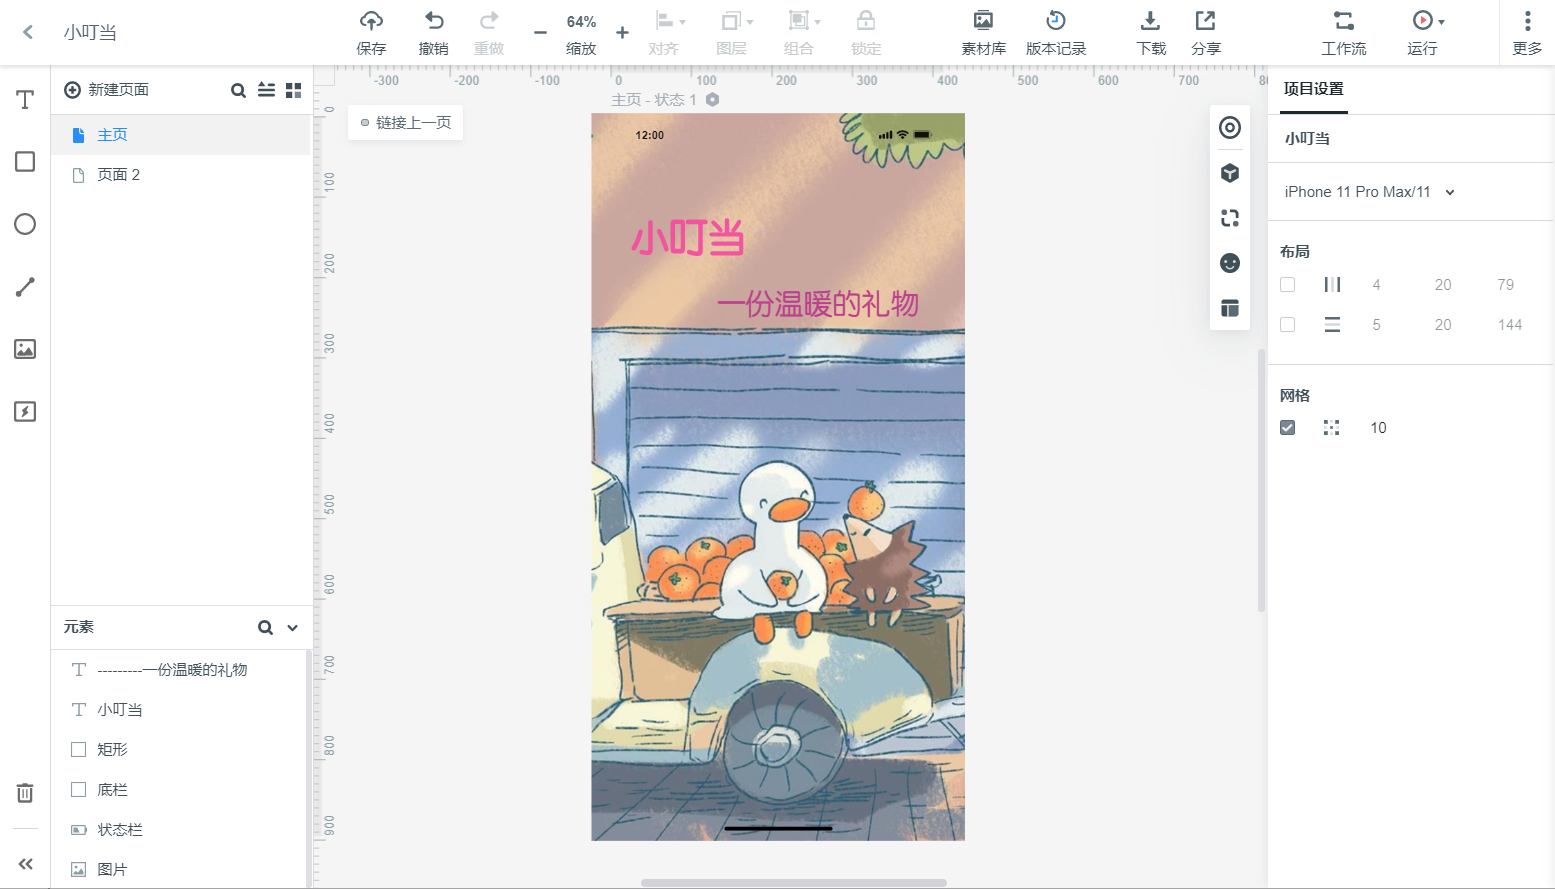Image resolution: width=1555 pixels, height=889 pixels.
Task: Click the frame corners icon in floating toolbar
Action: pyautogui.click(x=1230, y=218)
